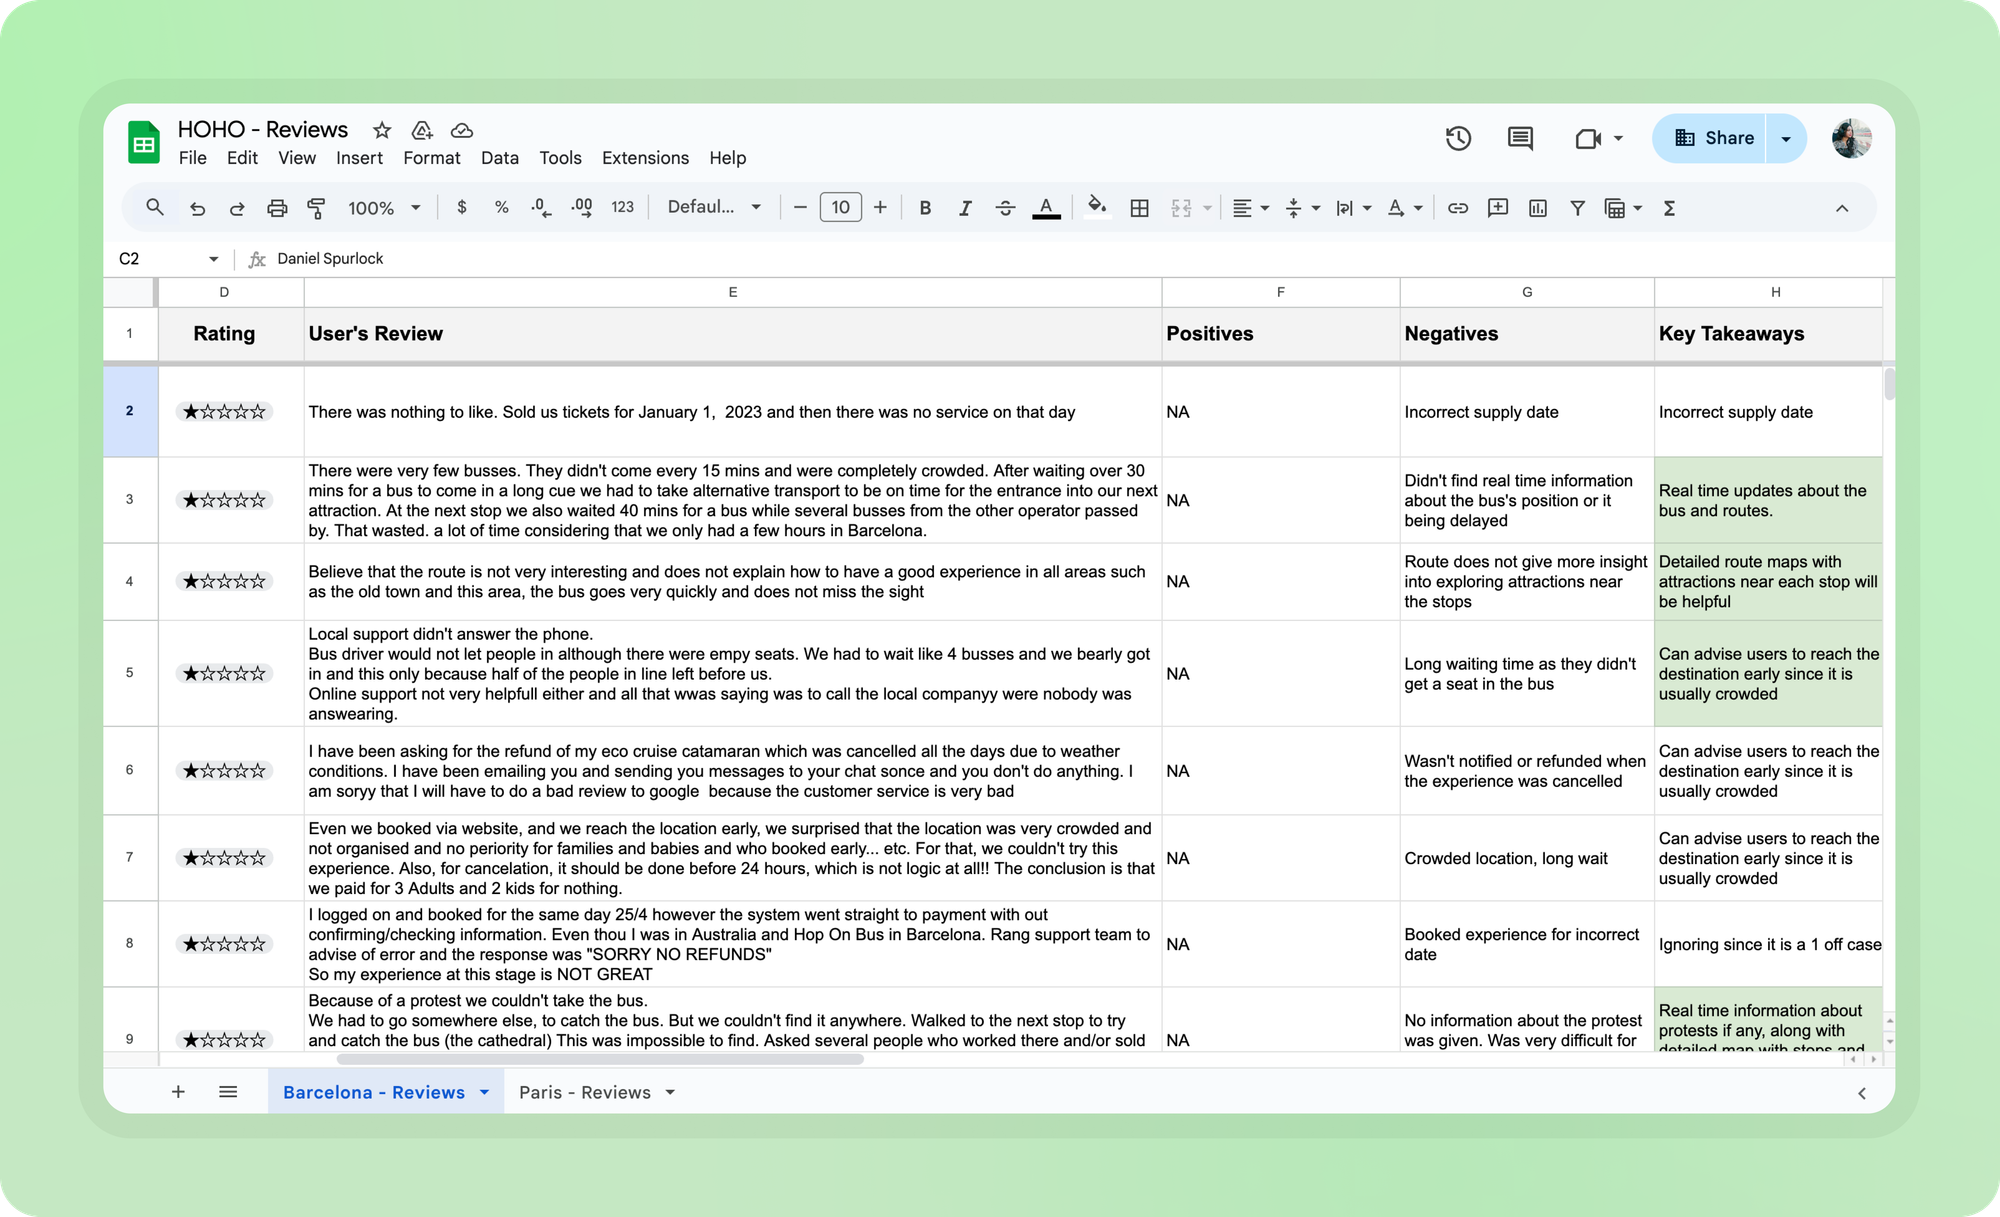
Task: Print the spreadsheet
Action: [x=277, y=208]
